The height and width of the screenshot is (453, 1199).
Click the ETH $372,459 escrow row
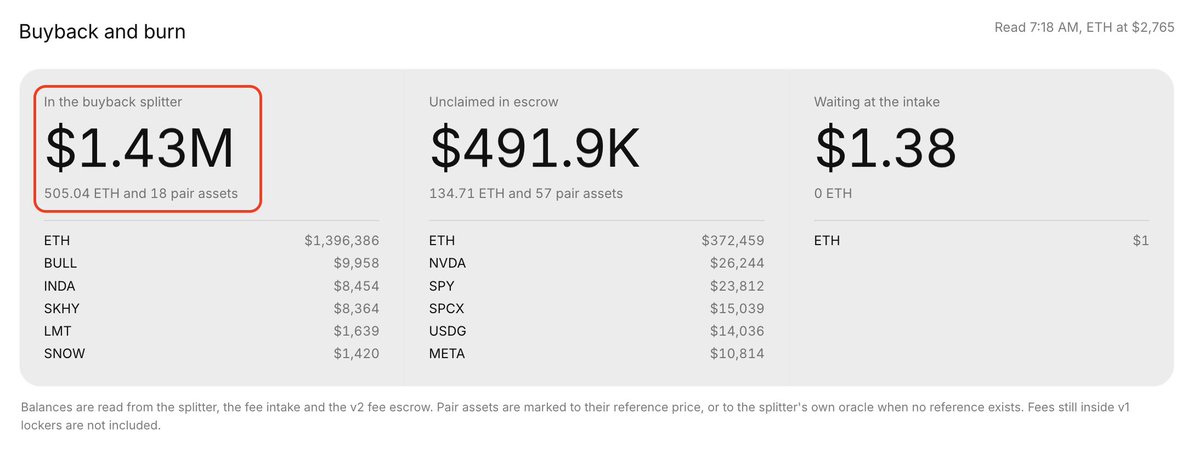(x=596, y=241)
